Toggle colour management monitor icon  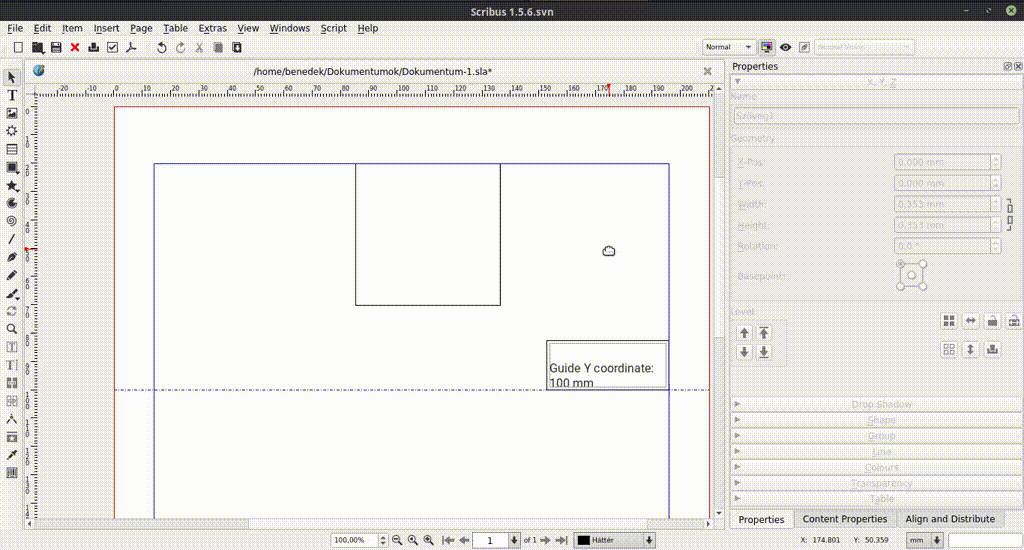tap(767, 47)
